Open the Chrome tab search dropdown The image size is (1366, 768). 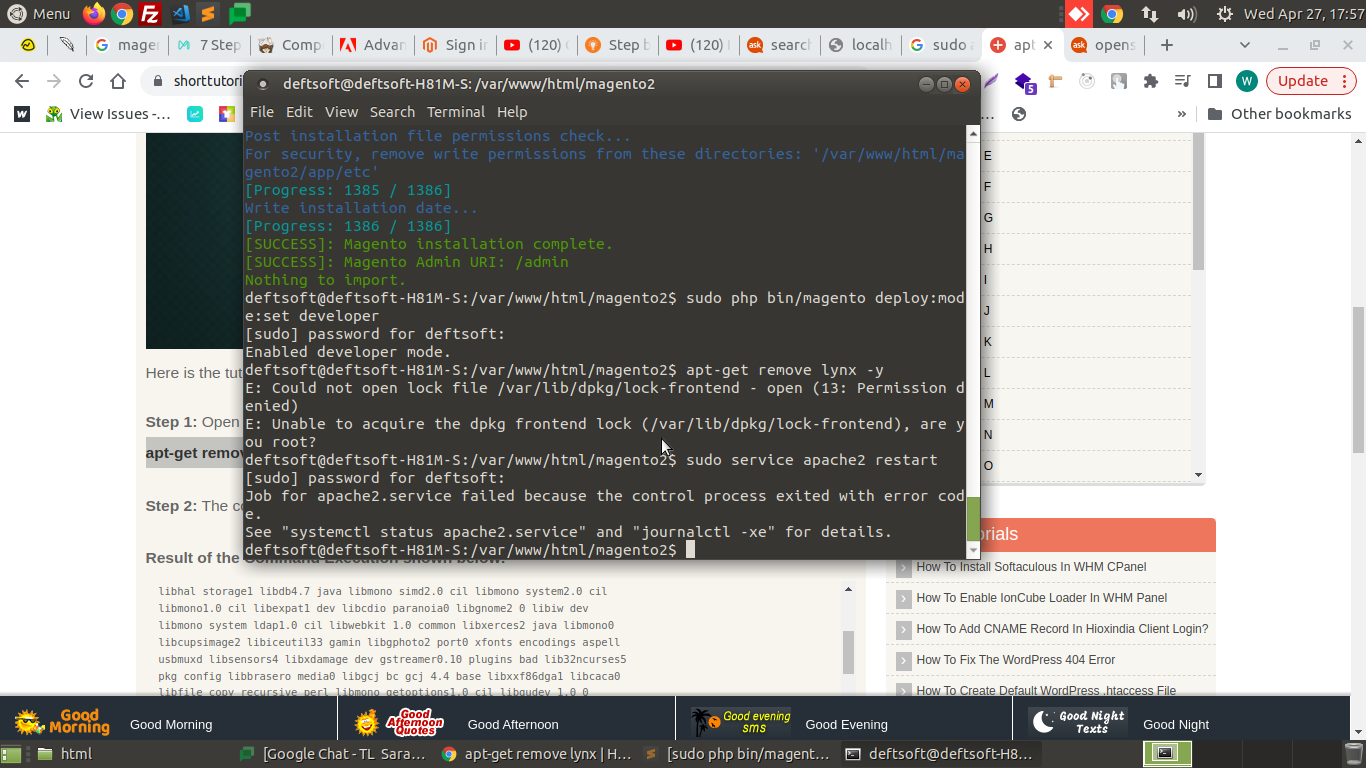[x=1245, y=45]
